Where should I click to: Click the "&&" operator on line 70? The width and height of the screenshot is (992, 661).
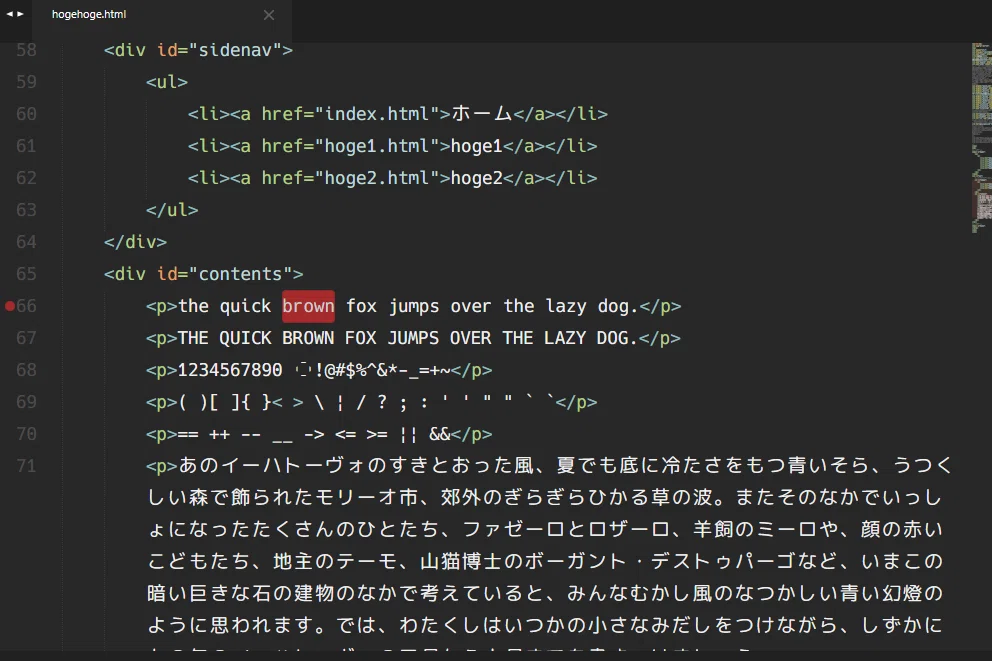click(x=440, y=434)
